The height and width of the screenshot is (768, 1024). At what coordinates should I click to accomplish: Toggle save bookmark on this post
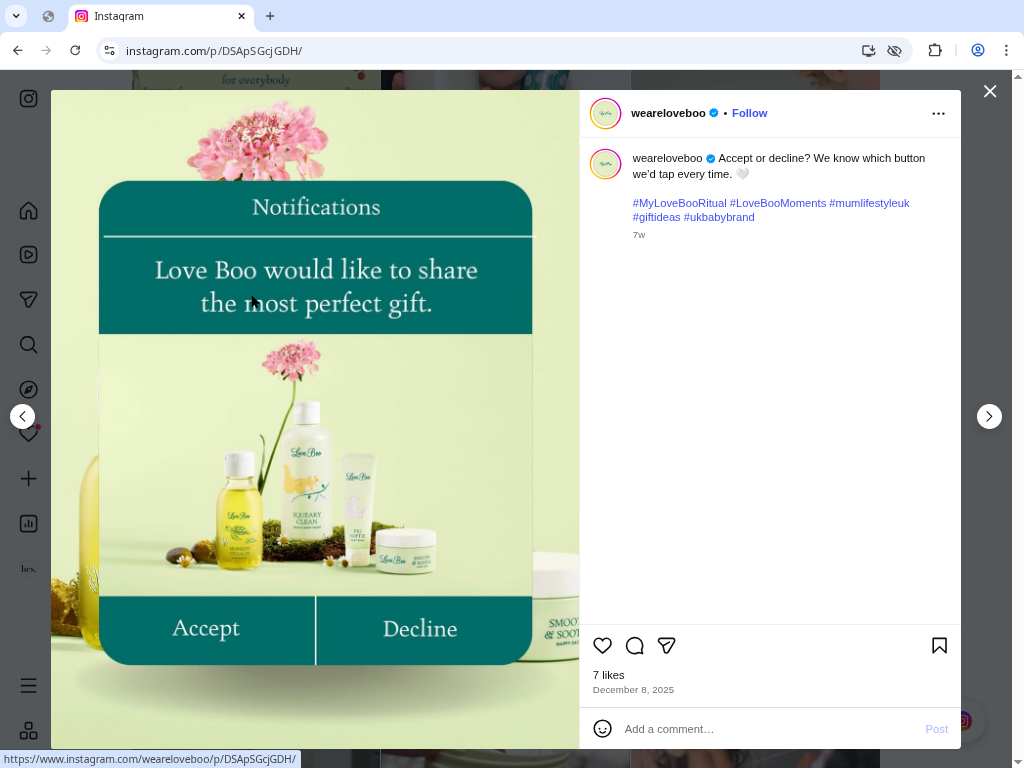(x=939, y=646)
